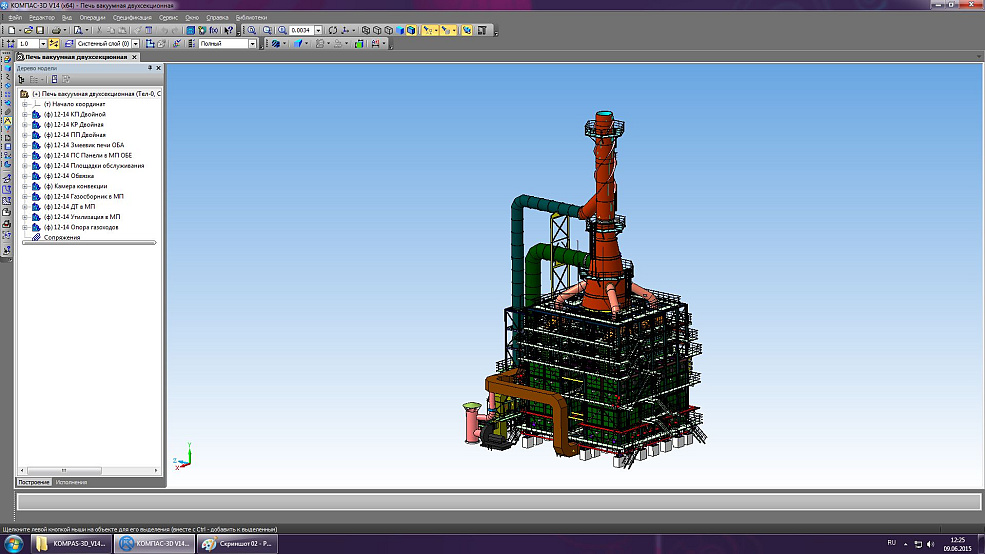Screen dimensions: 985x554
Task: Expand the 12-14 КП Двойной node
Action: click(x=24, y=114)
